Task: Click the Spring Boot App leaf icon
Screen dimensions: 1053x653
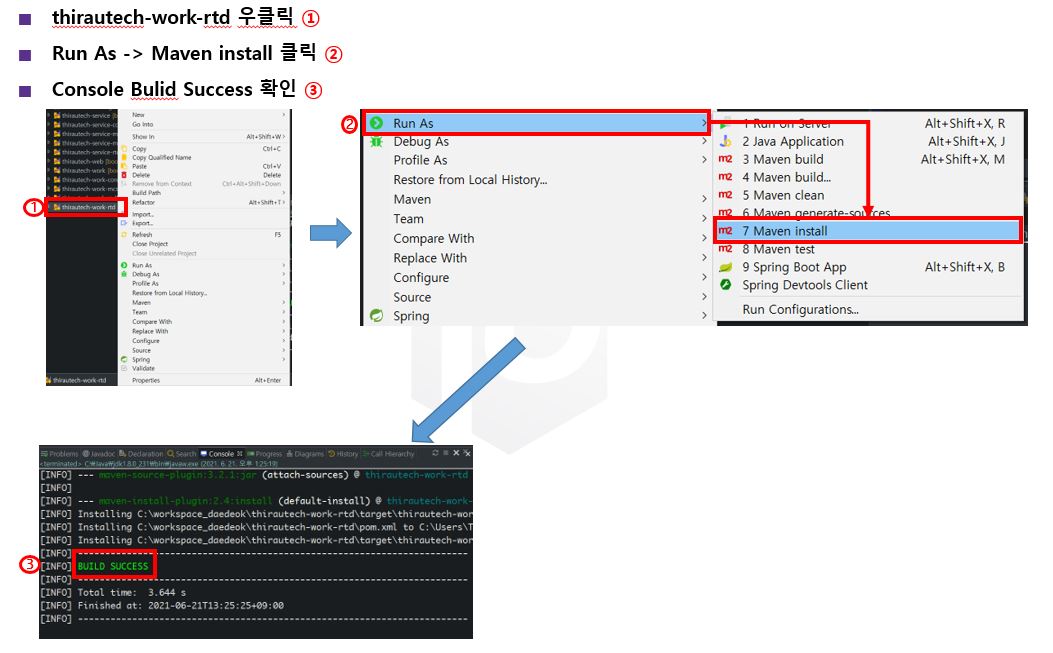Action: pos(726,267)
